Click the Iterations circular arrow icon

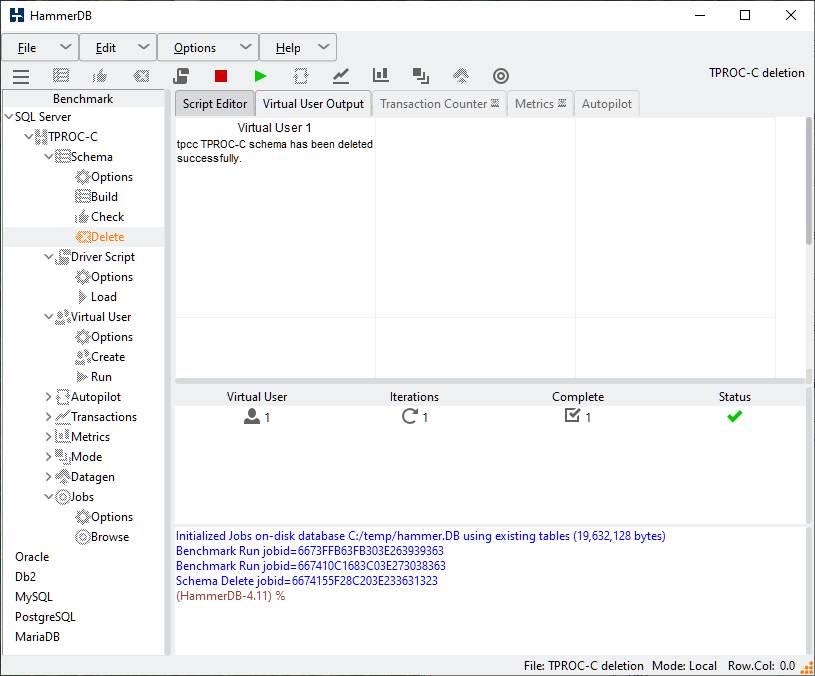(x=410, y=416)
